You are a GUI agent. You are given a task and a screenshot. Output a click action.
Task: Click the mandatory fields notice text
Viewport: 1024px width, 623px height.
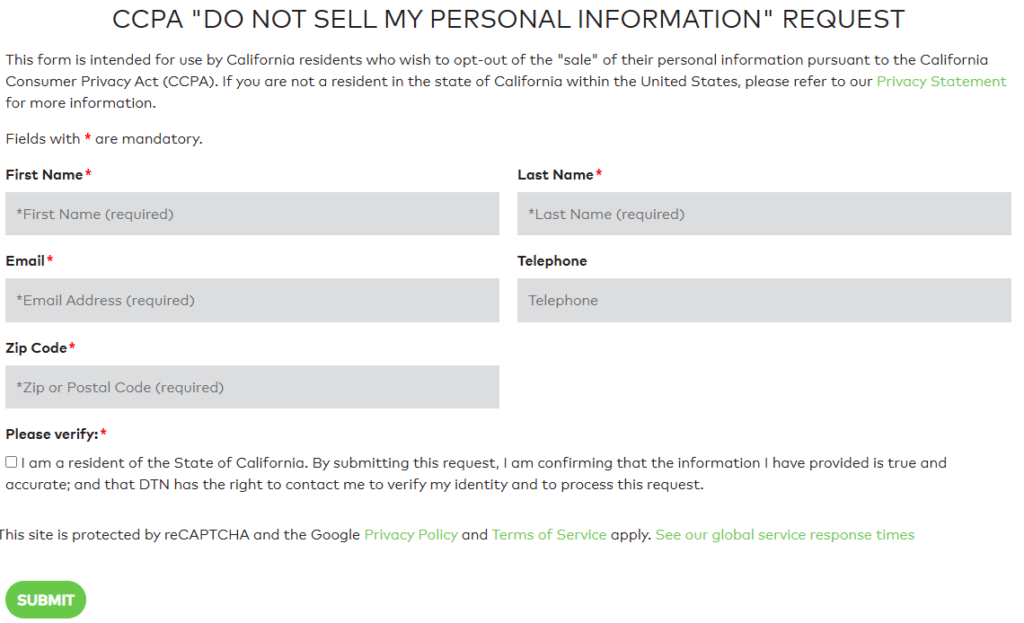tap(103, 139)
